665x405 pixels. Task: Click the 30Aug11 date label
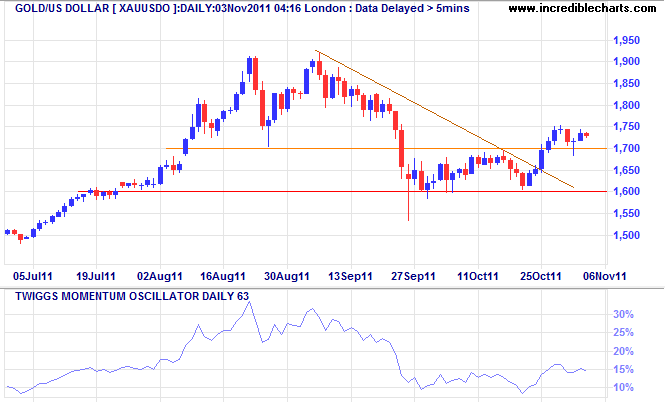tap(287, 277)
